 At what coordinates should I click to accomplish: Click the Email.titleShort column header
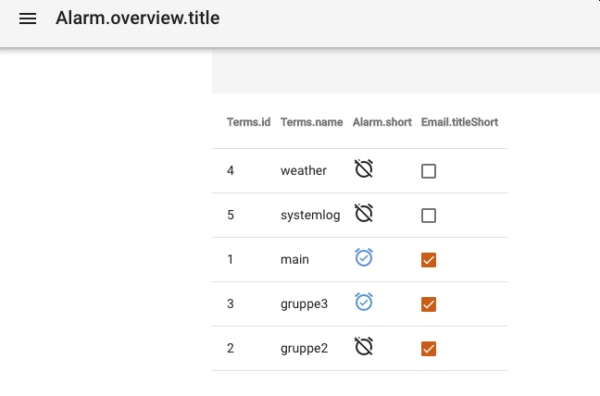459,122
